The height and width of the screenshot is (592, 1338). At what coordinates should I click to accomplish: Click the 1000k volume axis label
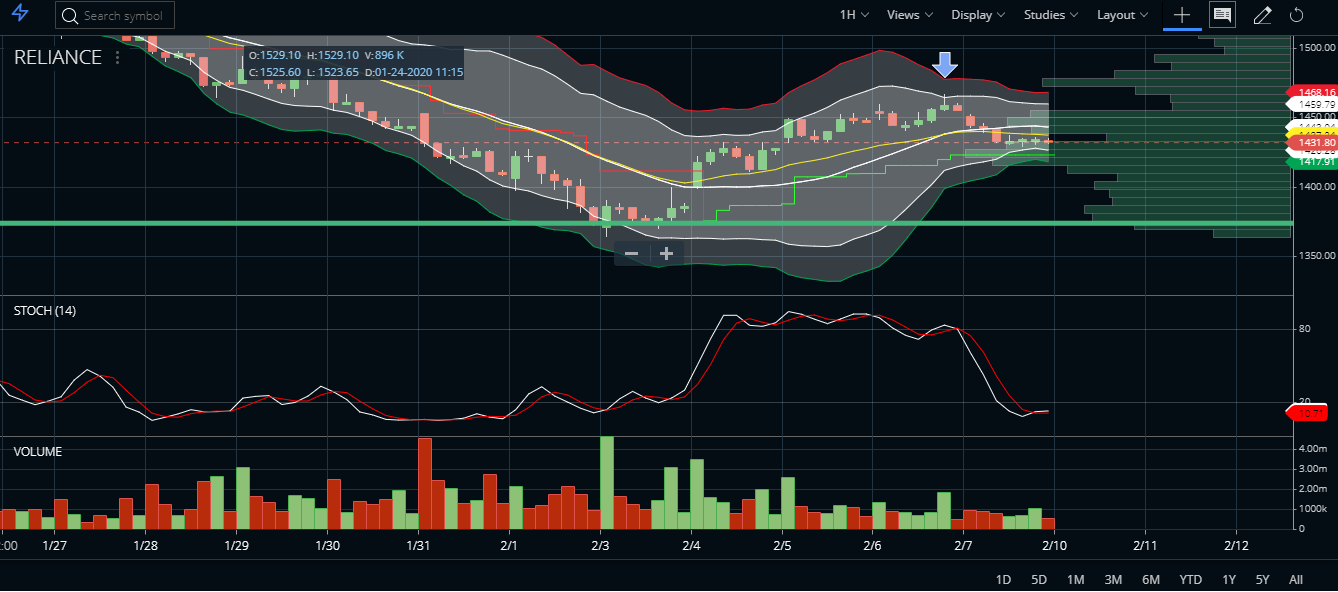point(1312,509)
